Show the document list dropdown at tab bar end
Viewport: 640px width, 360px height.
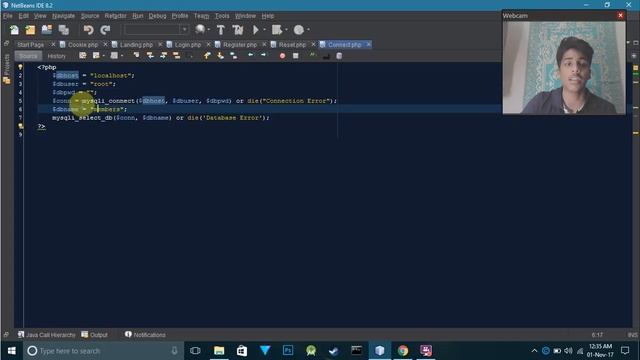tap(628, 43)
